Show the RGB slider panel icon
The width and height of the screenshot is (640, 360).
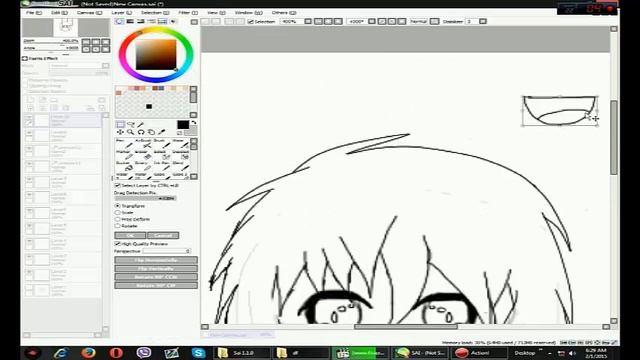click(130, 21)
